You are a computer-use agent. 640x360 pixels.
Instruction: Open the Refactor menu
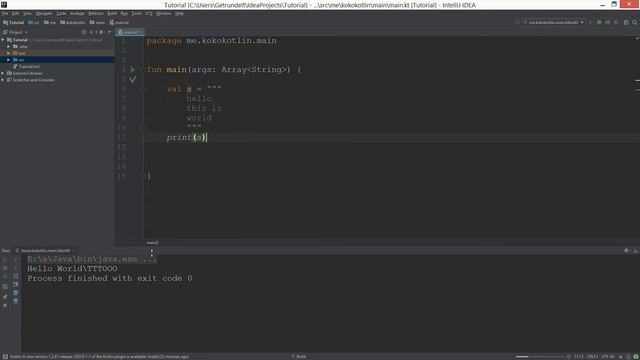[x=96, y=13]
